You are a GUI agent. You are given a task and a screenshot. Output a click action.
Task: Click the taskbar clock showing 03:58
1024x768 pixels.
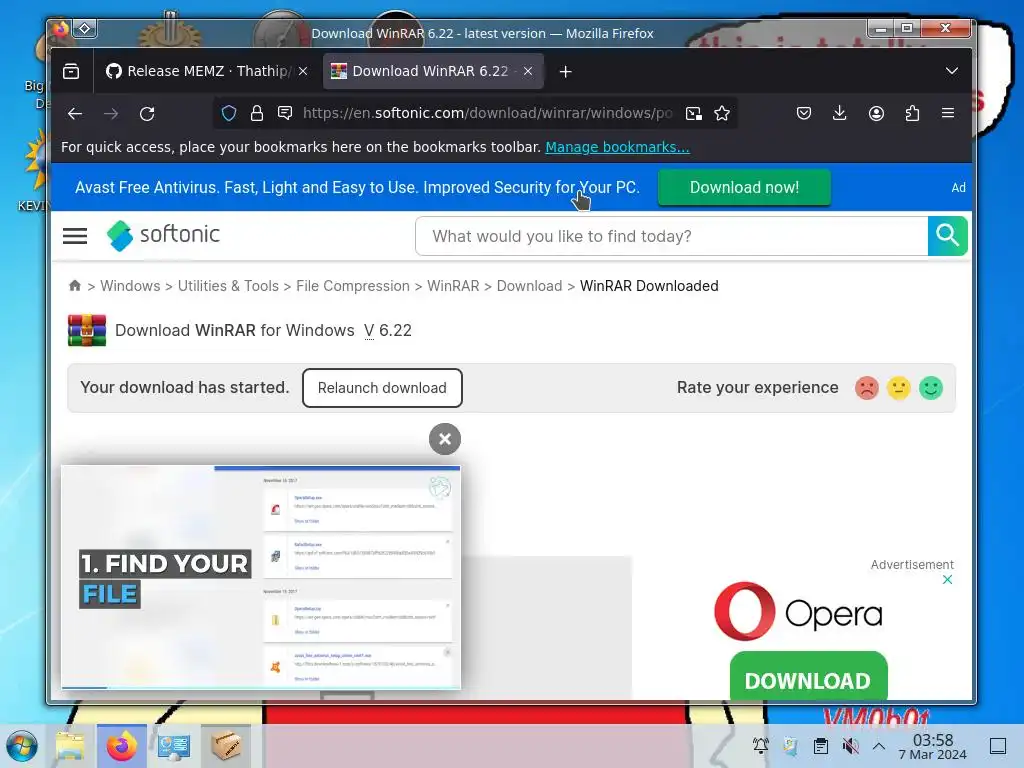point(933,746)
